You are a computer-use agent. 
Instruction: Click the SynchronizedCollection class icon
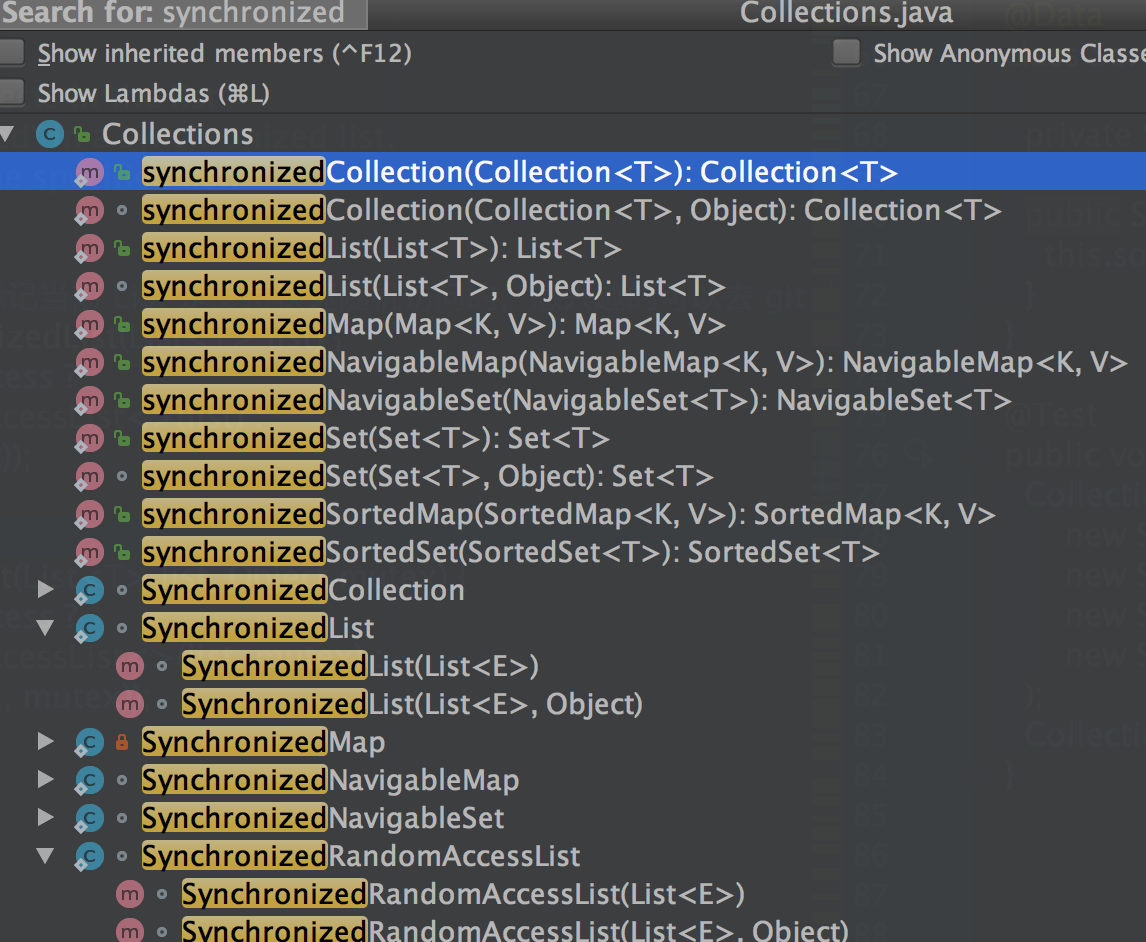89,591
